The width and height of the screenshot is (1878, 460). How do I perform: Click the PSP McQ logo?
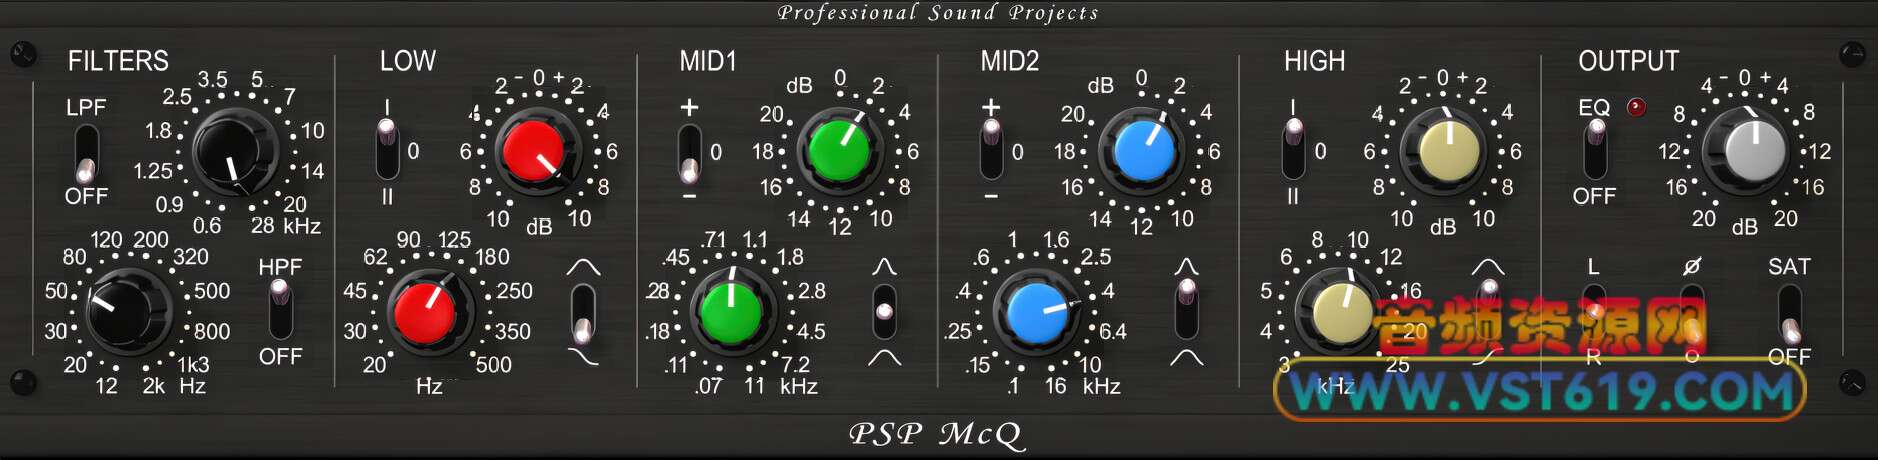937,434
